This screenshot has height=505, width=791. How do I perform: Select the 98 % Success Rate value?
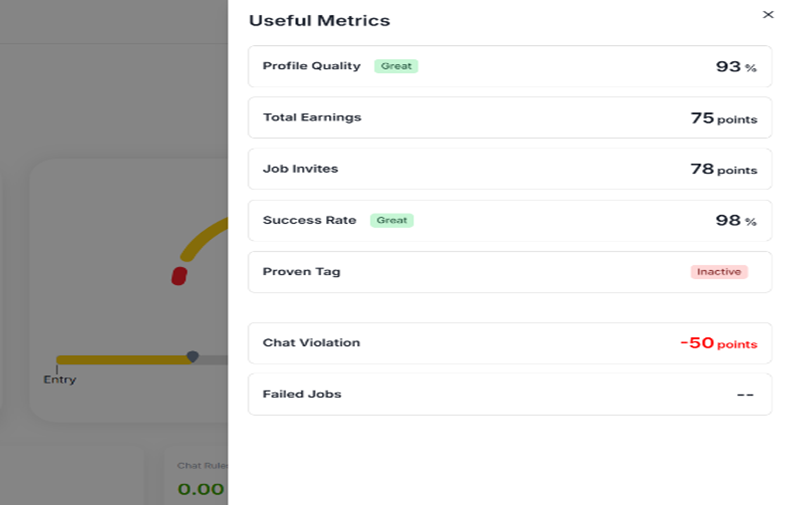(735, 220)
